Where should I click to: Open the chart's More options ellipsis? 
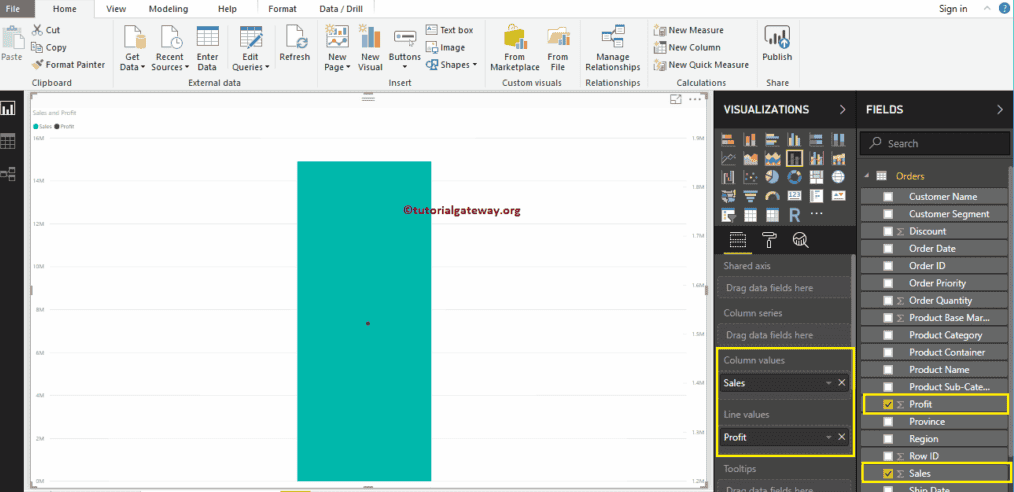[695, 99]
